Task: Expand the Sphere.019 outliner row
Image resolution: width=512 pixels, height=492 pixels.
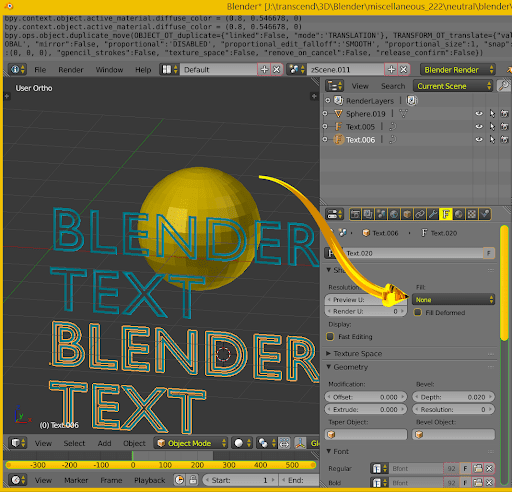Action: (325, 114)
